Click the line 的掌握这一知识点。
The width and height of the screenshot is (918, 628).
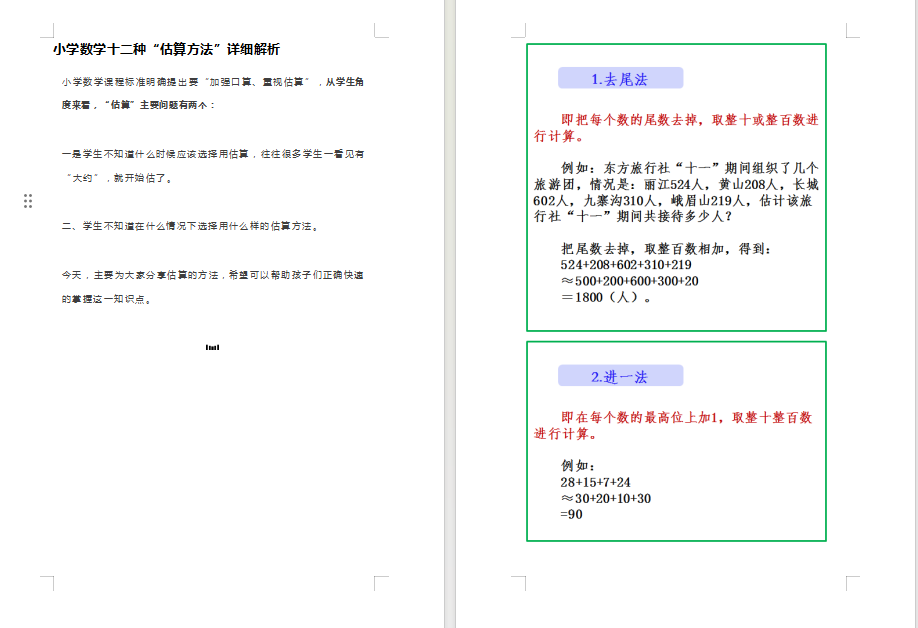tap(107, 299)
